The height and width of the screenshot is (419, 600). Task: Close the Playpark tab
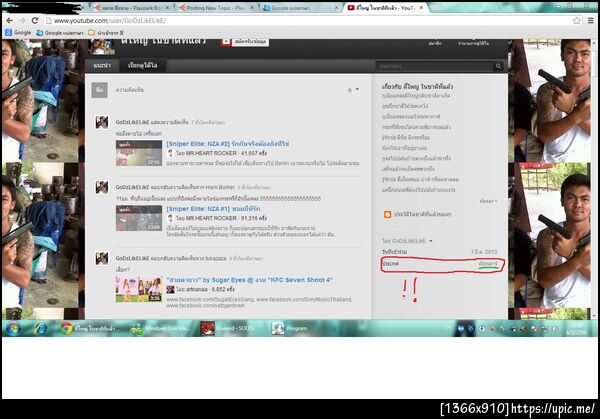coord(167,8)
